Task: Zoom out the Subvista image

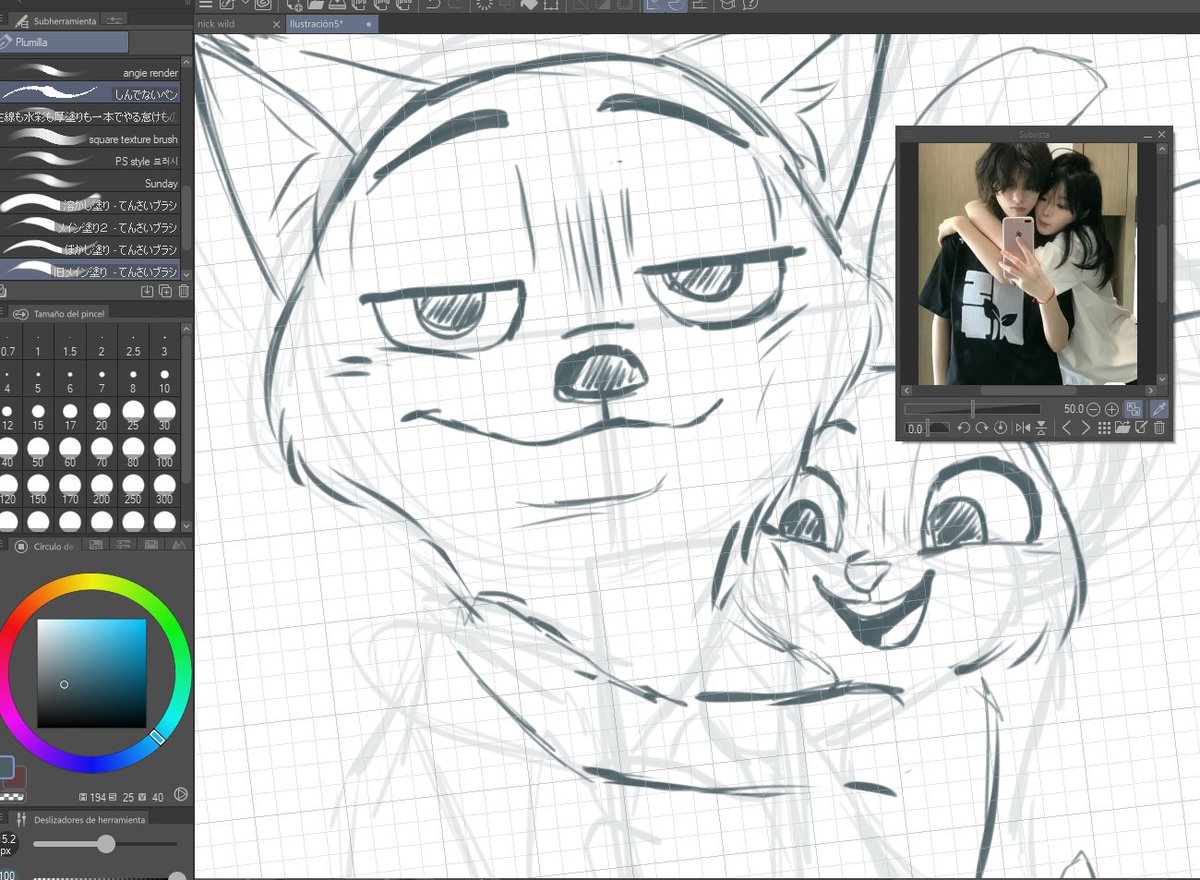Action: point(1093,409)
